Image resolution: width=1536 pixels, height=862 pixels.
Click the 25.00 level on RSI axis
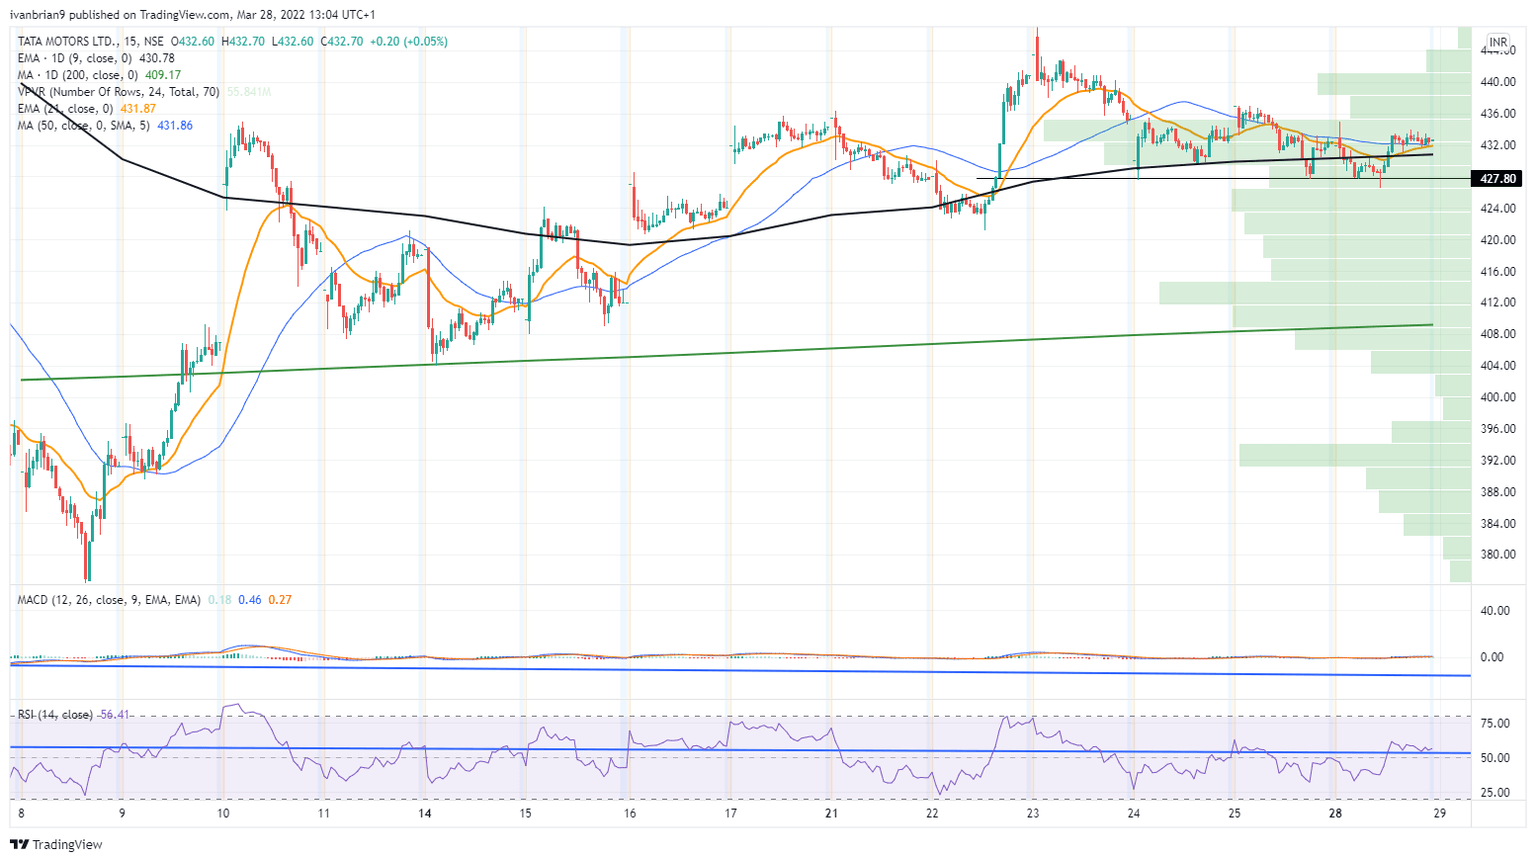click(1496, 794)
